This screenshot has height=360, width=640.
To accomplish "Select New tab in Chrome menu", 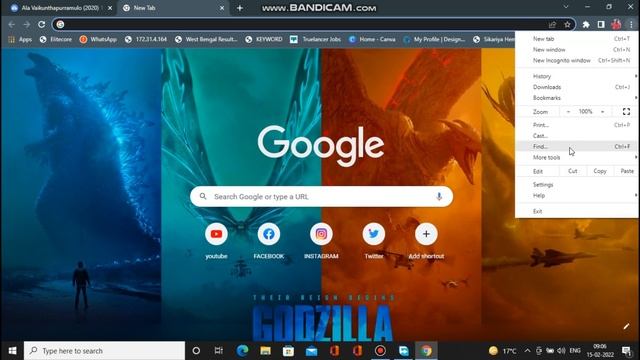I will click(x=576, y=39).
